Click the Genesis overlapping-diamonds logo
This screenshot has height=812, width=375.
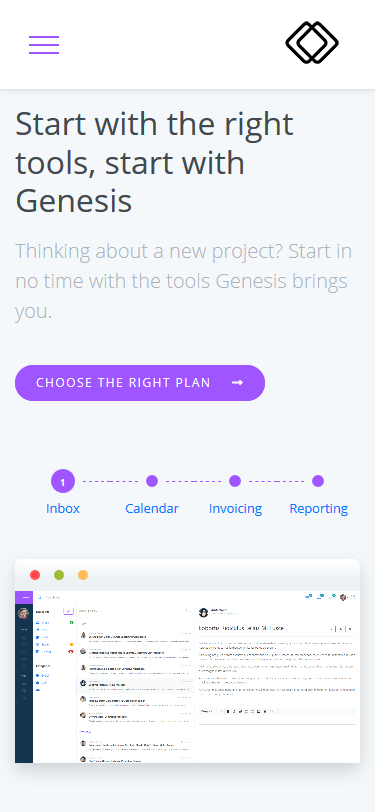(x=312, y=42)
